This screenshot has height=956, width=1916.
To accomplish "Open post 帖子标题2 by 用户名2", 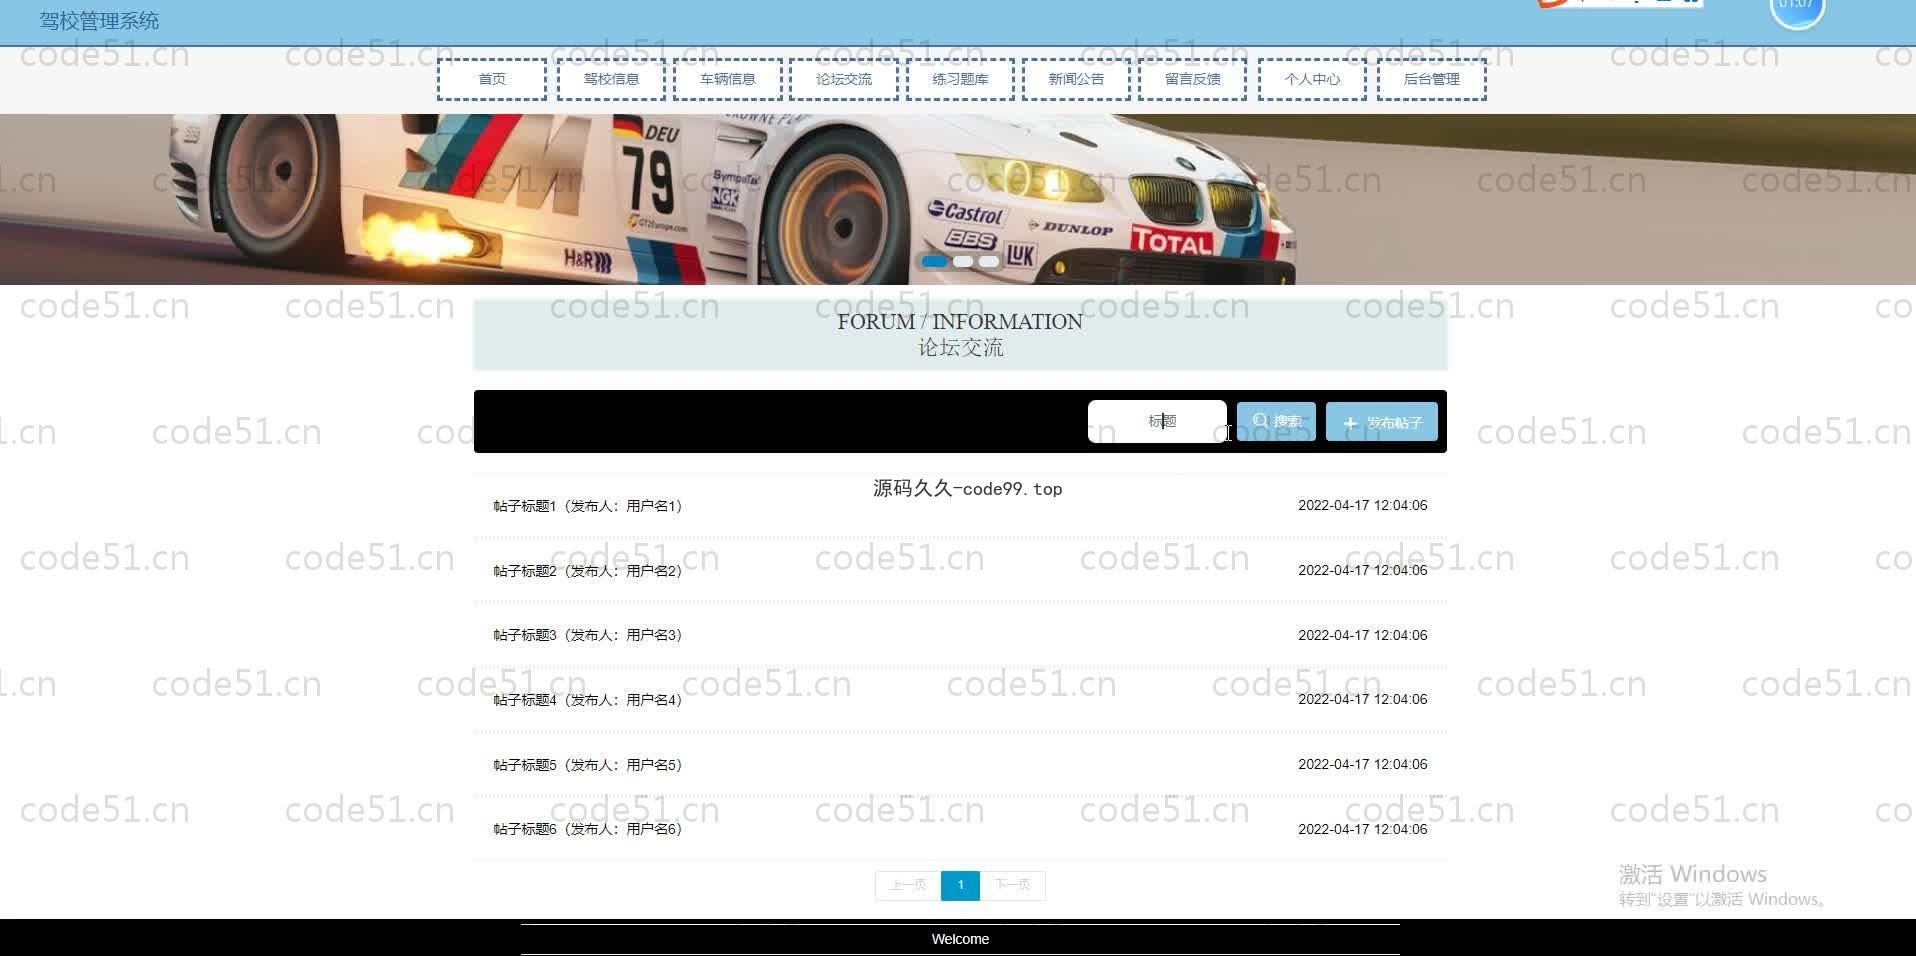I will pos(960,570).
